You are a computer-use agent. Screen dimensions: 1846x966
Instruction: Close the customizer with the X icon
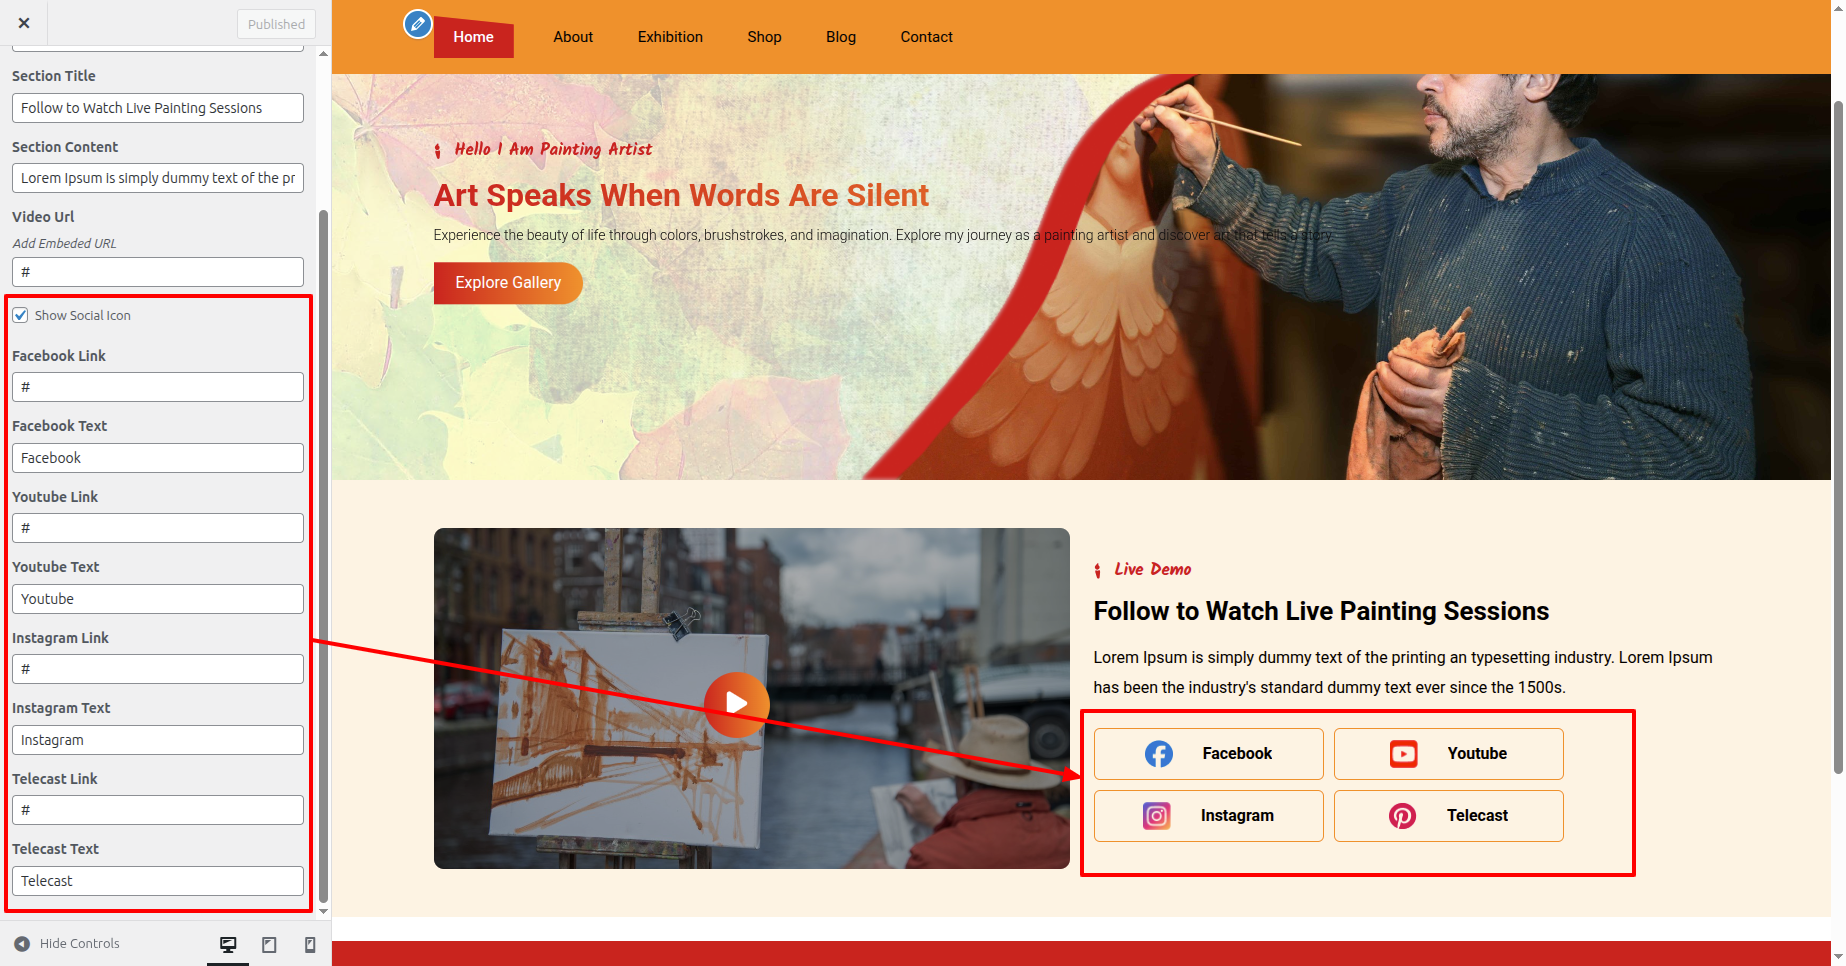pyautogui.click(x=24, y=23)
